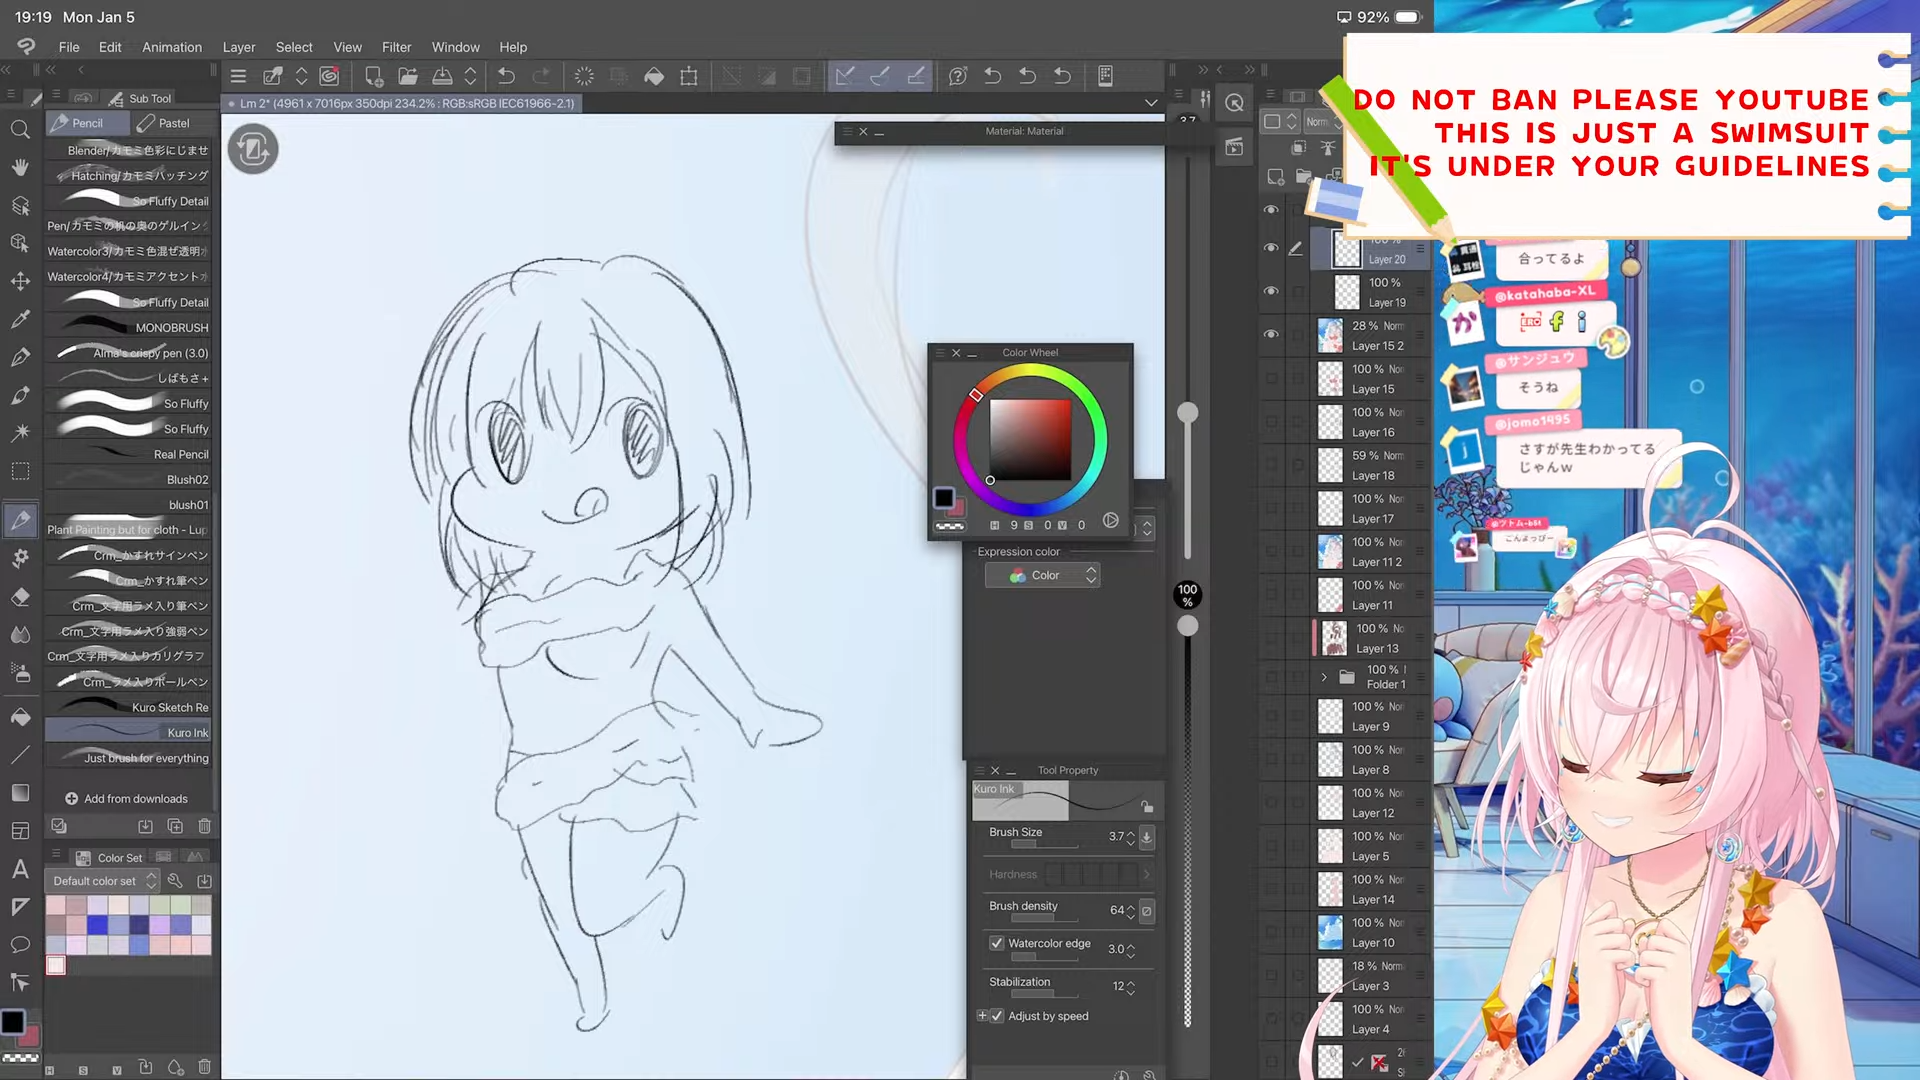Select the Text tool
The image size is (1920, 1080).
click(20, 868)
